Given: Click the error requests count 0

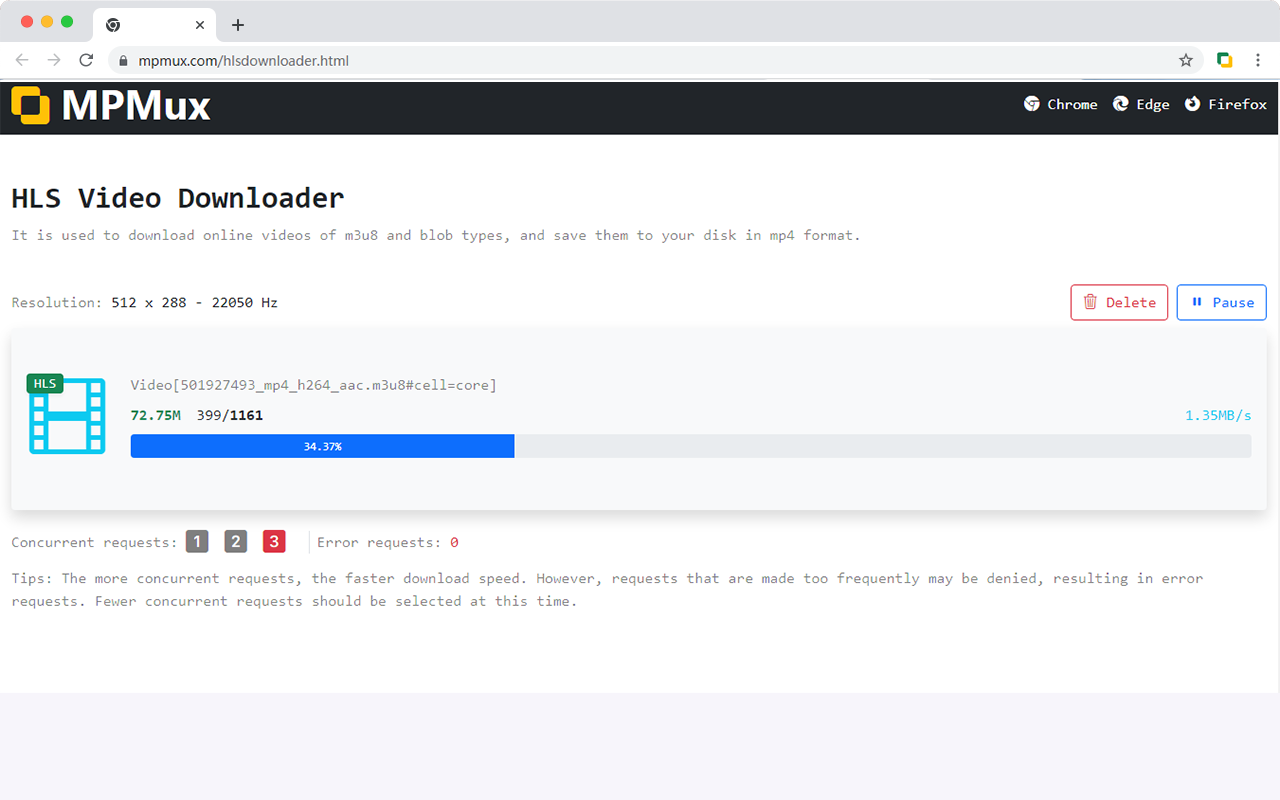Looking at the screenshot, I should click(x=454, y=542).
